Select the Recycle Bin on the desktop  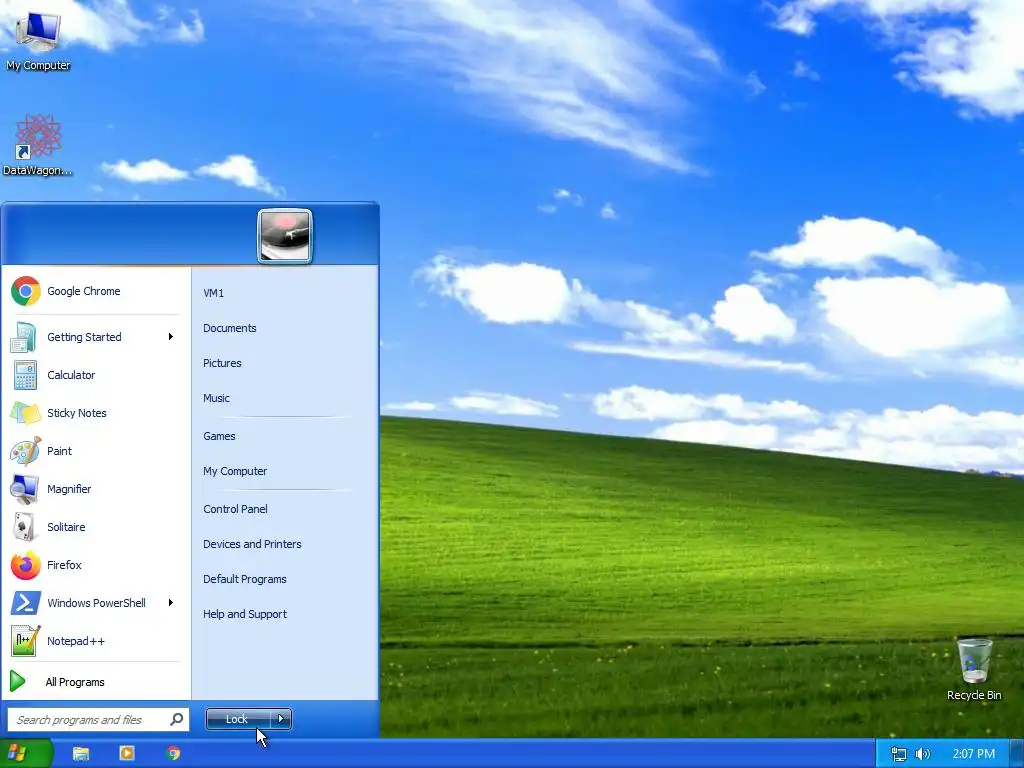point(974,670)
